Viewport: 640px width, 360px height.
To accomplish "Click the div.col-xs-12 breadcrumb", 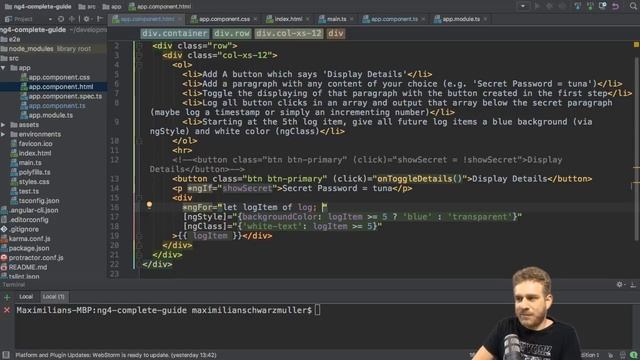I will (x=289, y=33).
